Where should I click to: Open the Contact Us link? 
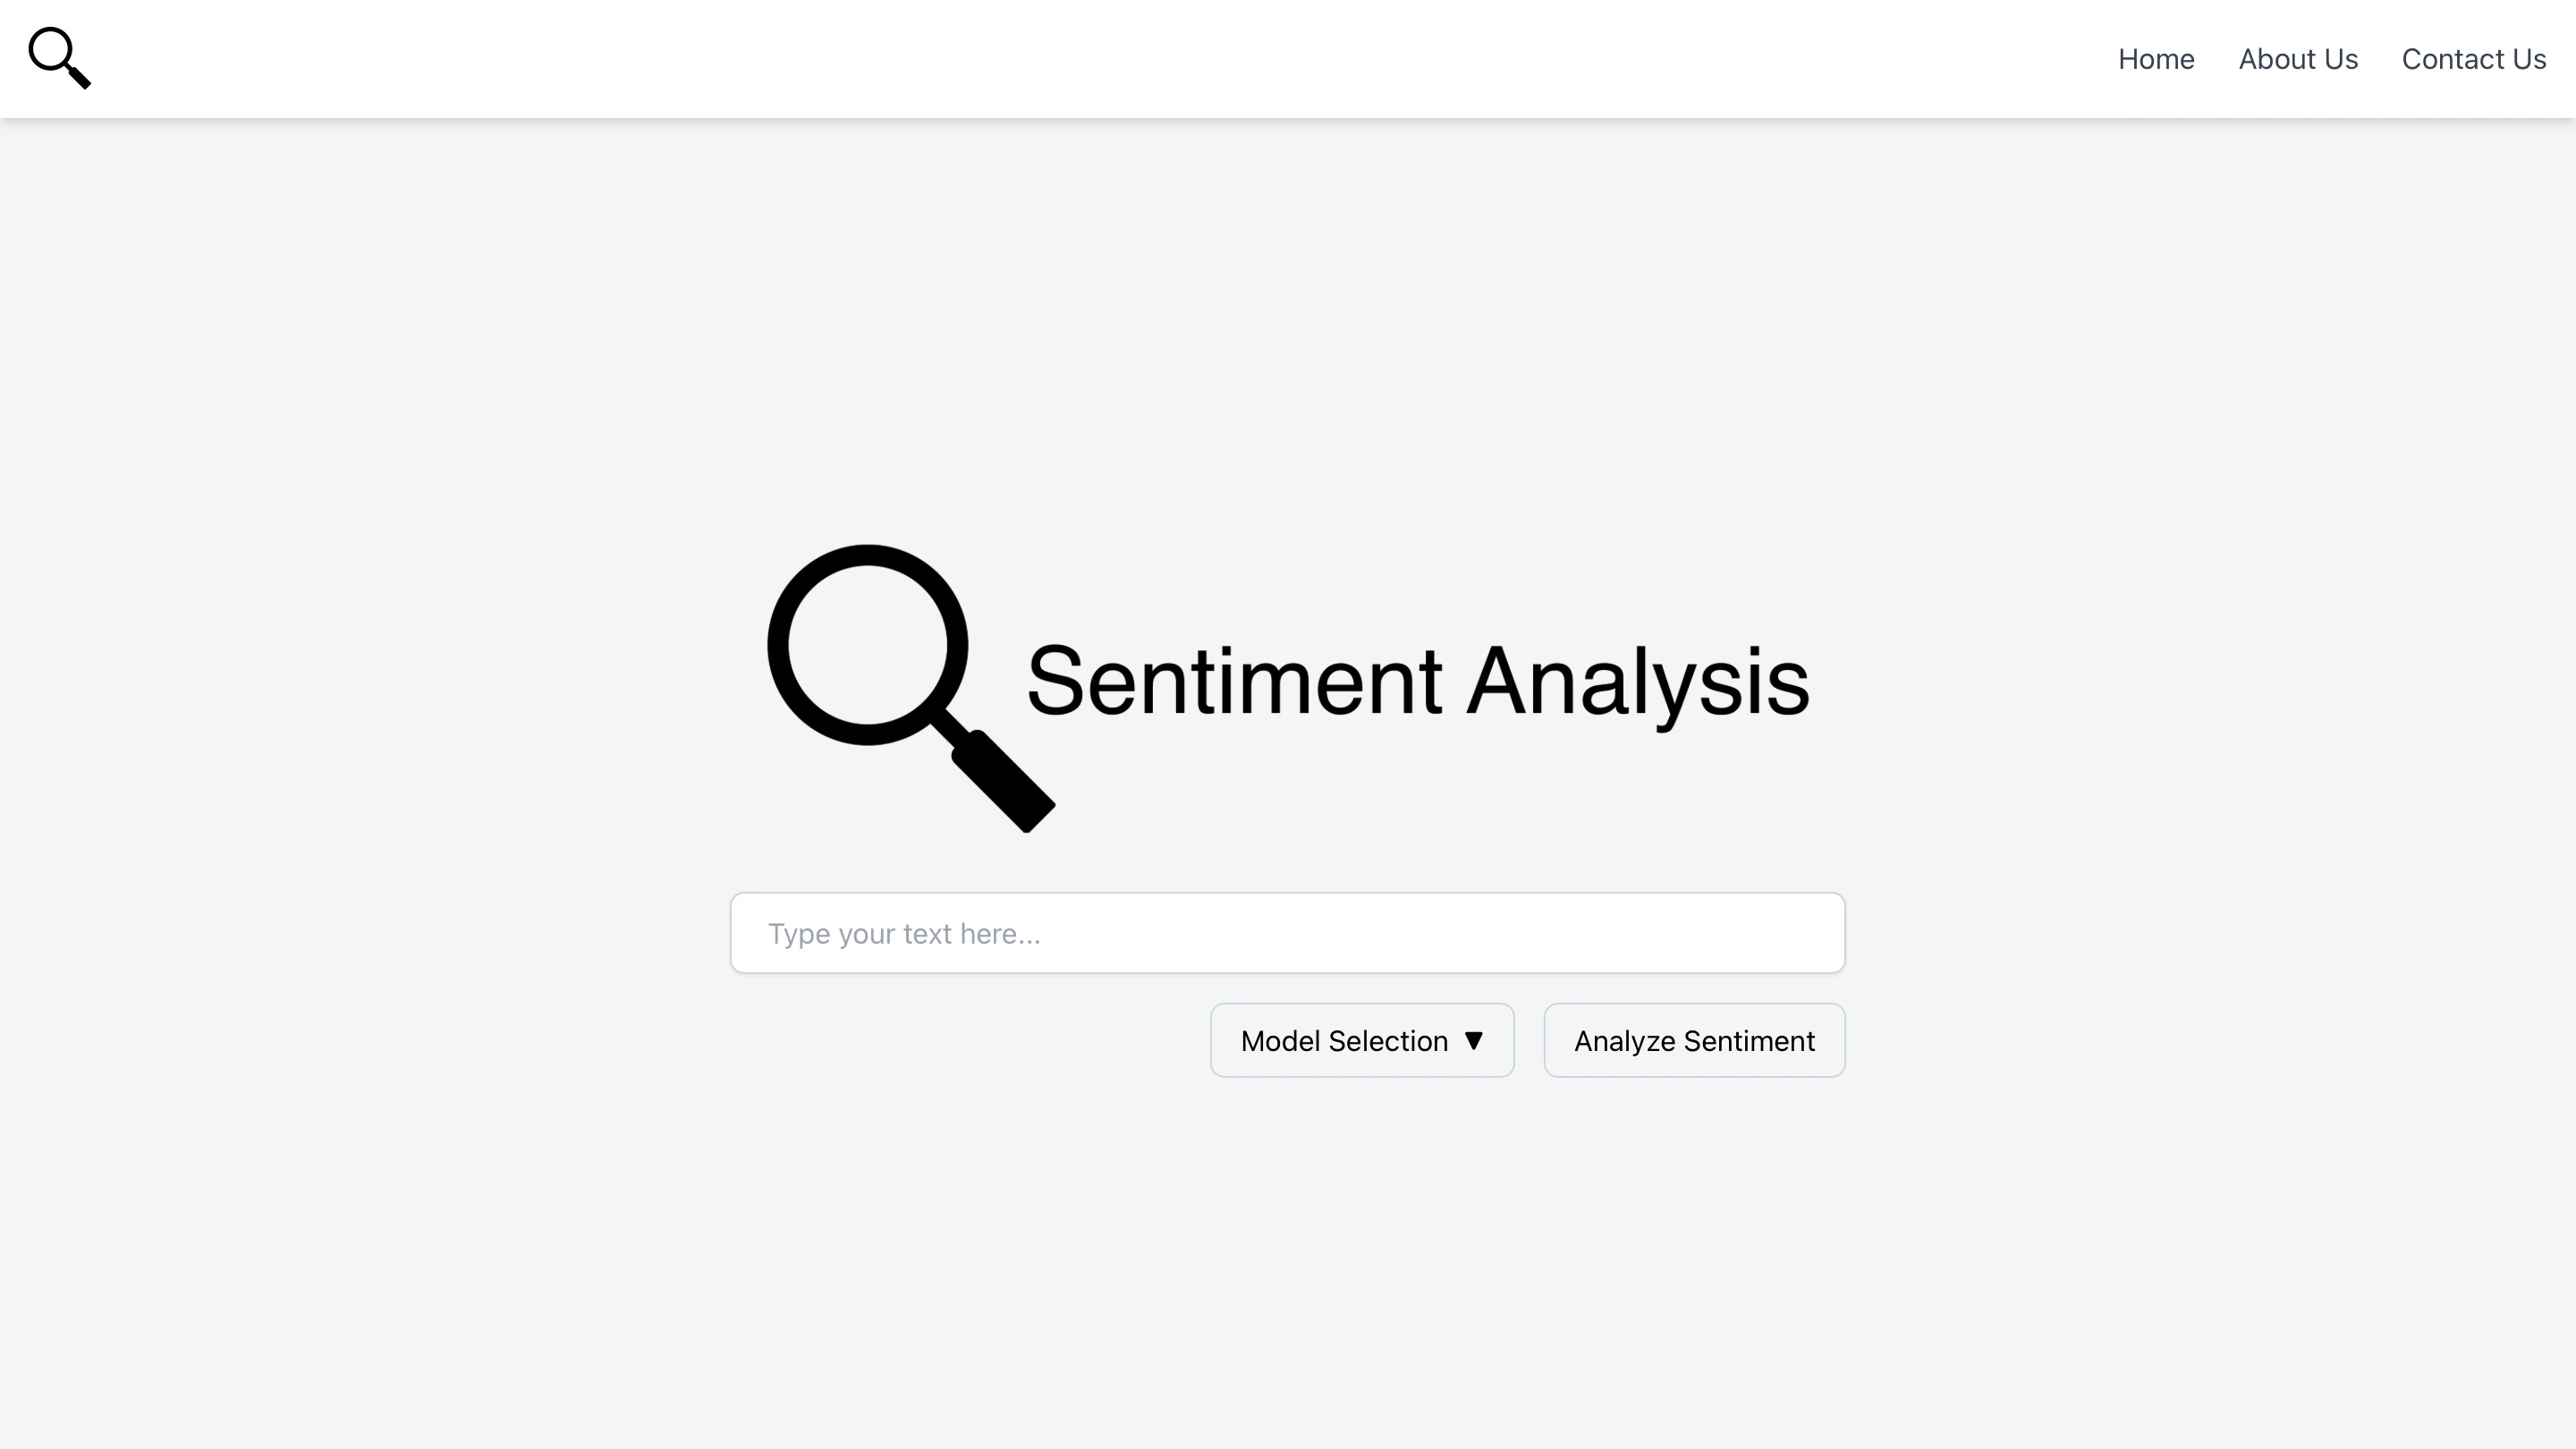click(x=2473, y=59)
